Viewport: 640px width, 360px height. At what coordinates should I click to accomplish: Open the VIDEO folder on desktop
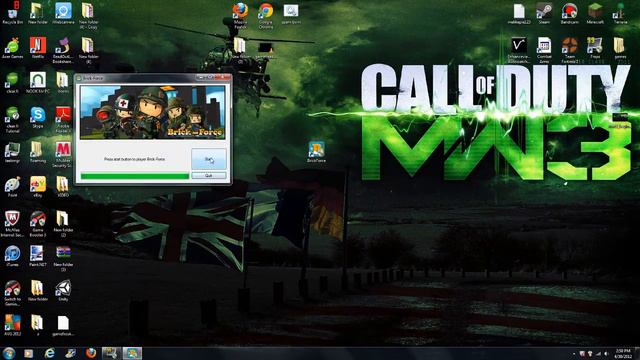click(x=63, y=187)
